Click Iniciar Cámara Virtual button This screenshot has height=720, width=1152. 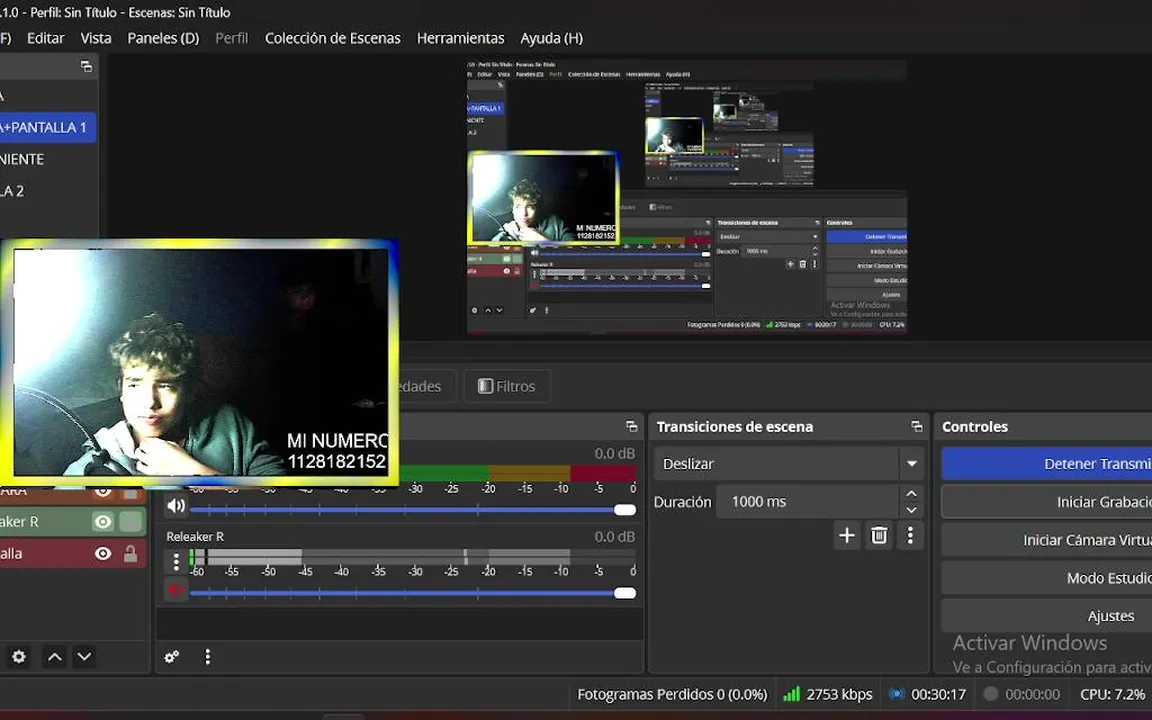1047,540
